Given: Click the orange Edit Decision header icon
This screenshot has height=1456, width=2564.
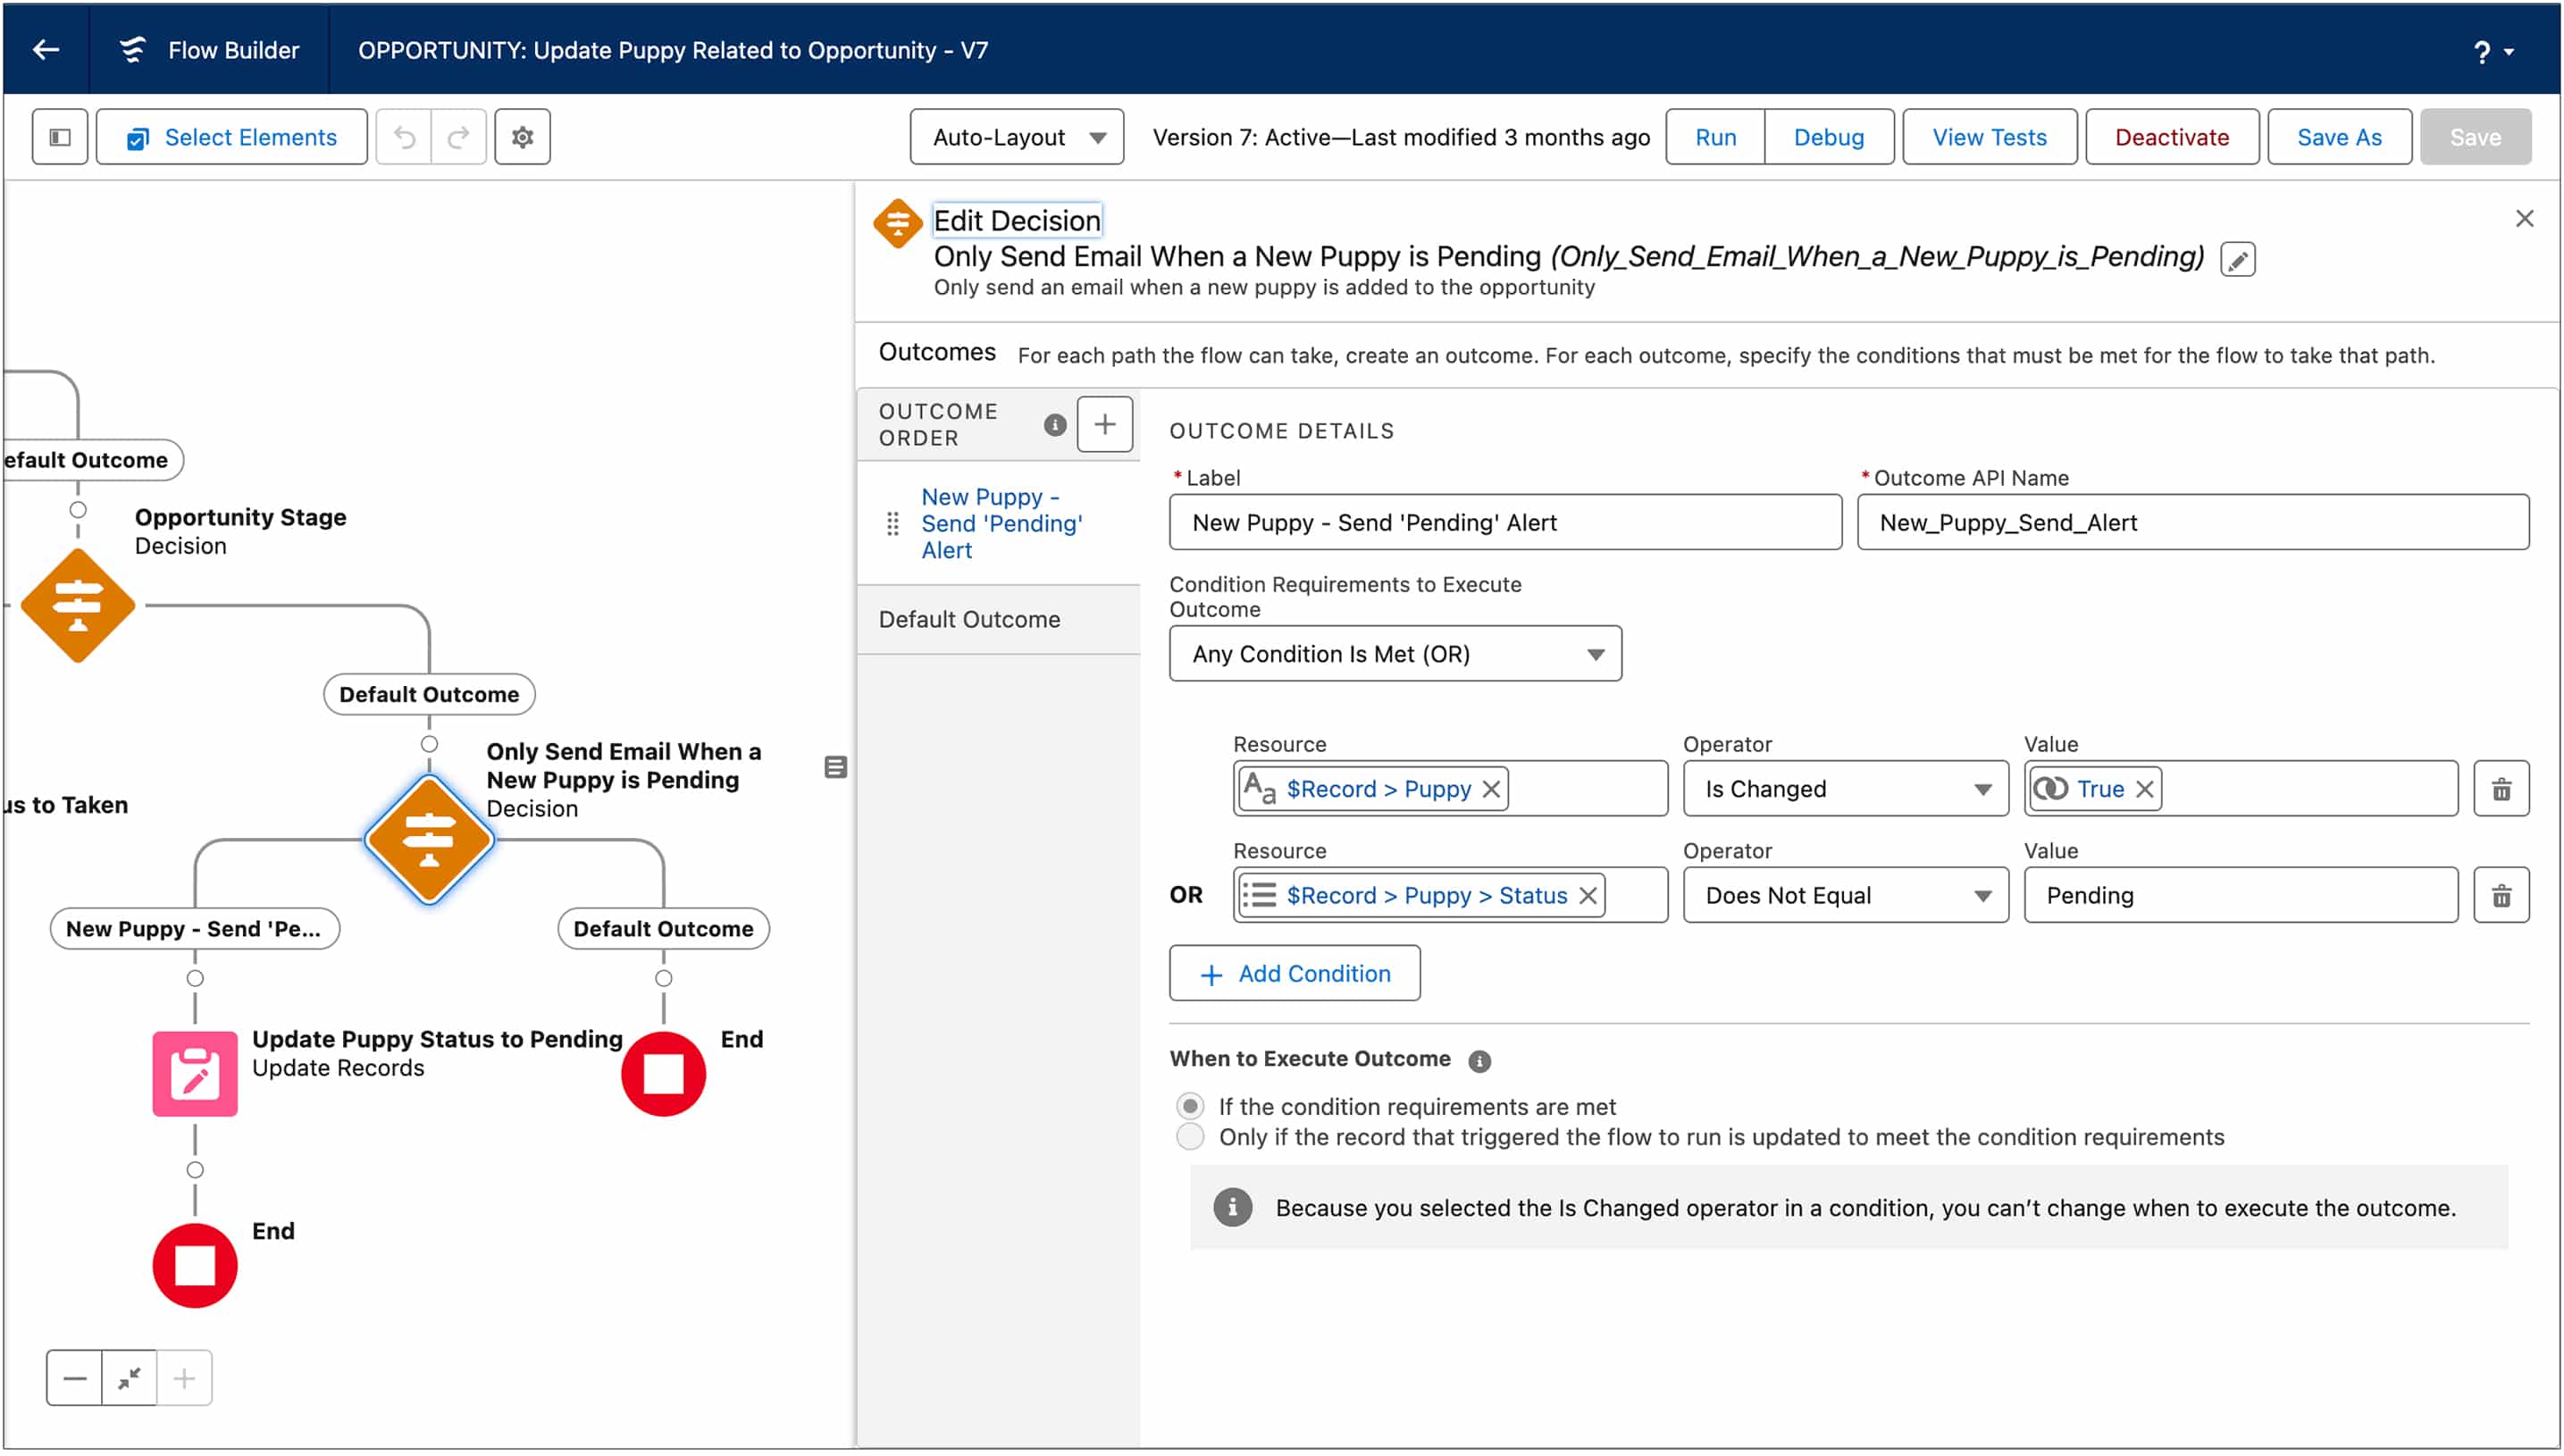Looking at the screenshot, I should [897, 223].
